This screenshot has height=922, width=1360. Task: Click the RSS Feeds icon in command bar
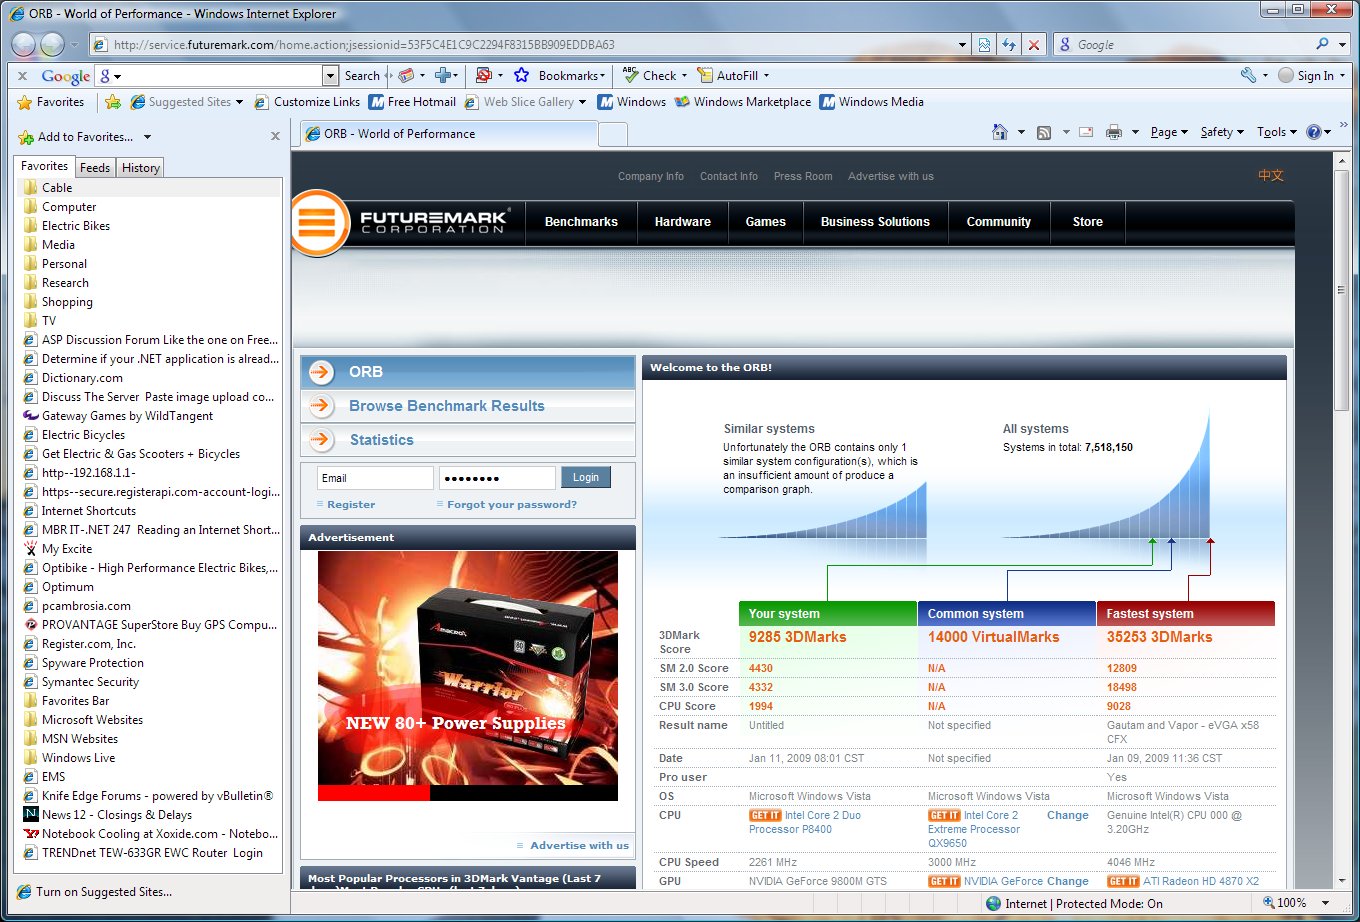1044,132
